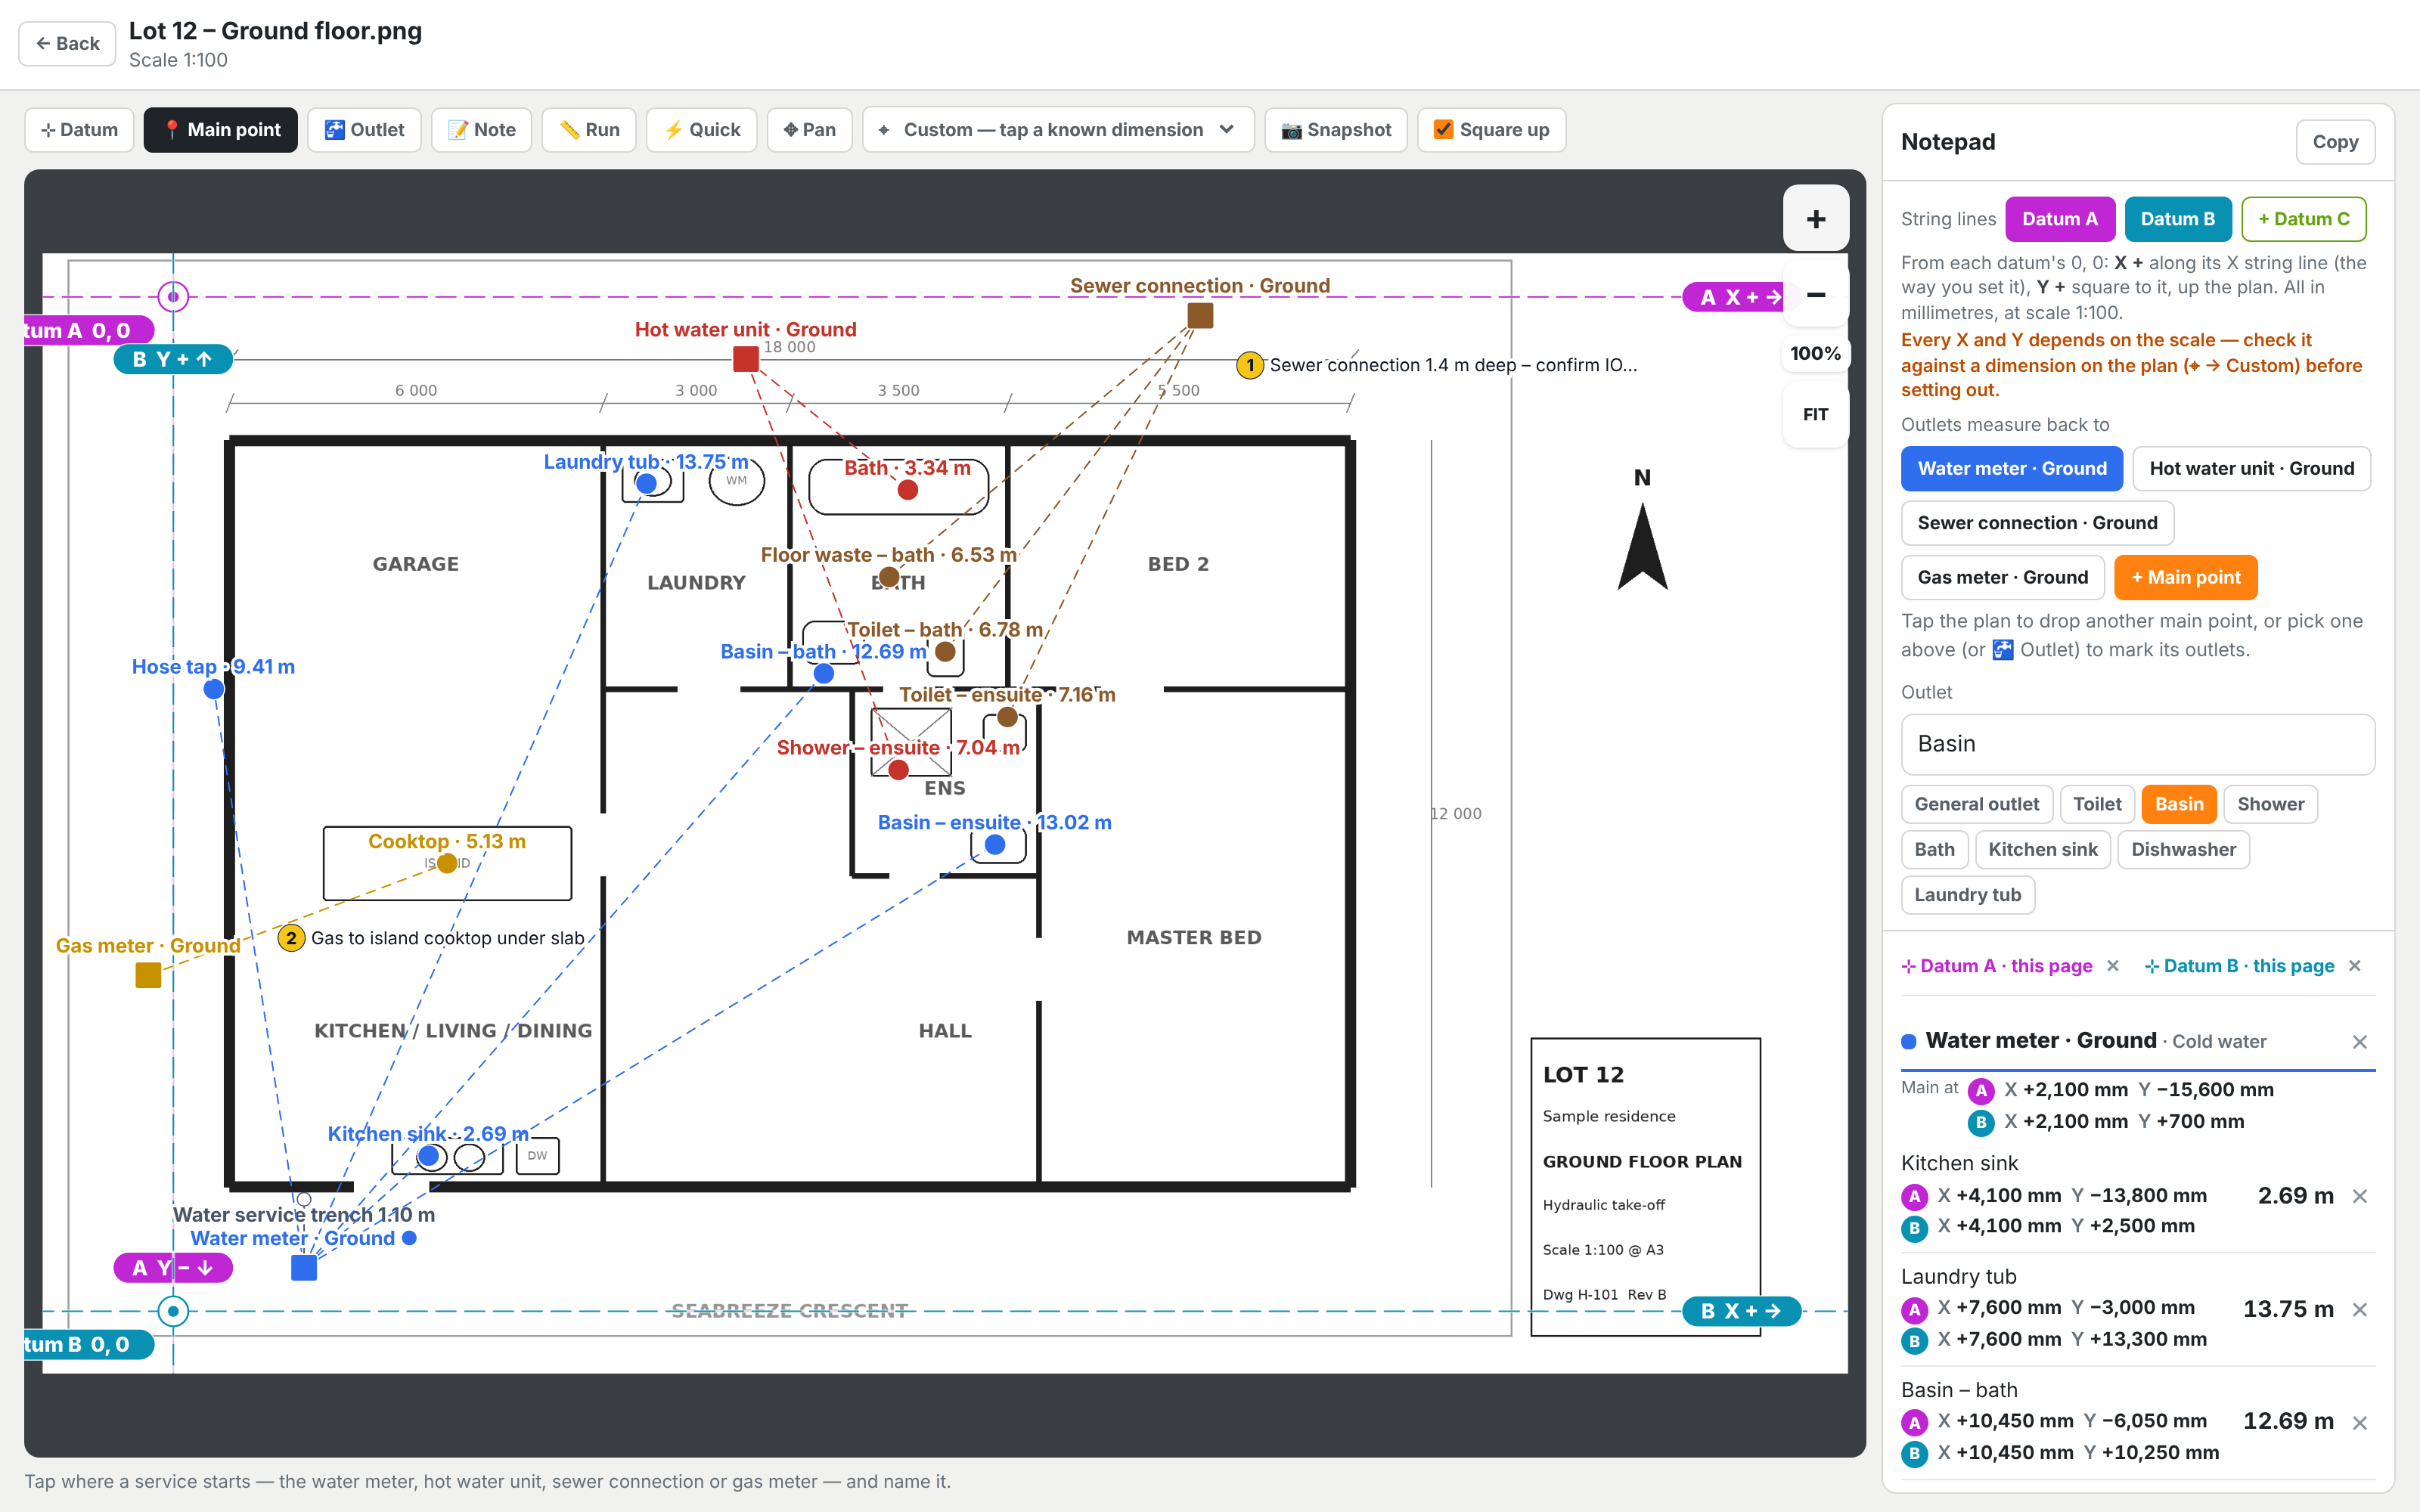Pick the Toilet outlet preset
This screenshot has height=1512, width=2420.
coord(2097,804)
